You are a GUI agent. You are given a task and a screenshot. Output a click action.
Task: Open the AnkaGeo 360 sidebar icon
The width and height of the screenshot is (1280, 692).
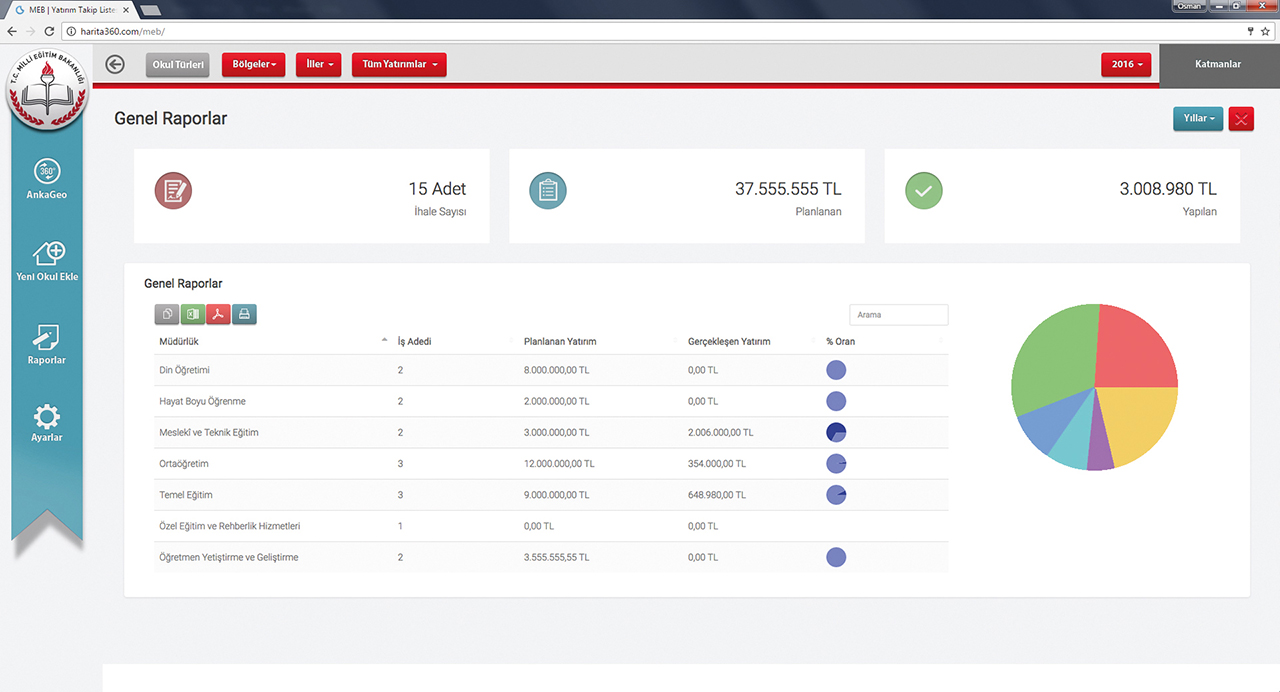point(47,172)
